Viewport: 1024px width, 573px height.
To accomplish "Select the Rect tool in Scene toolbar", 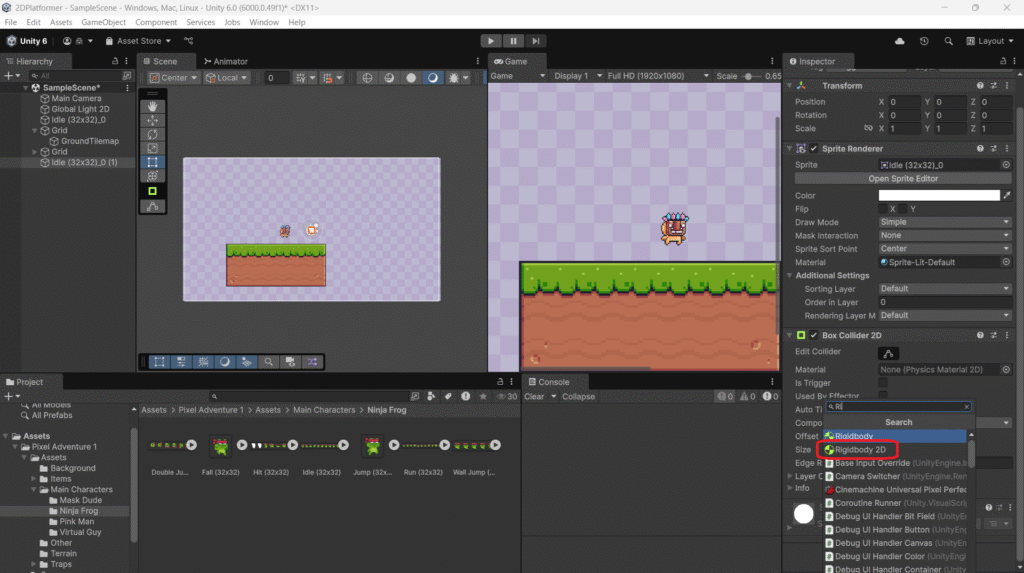I will (x=152, y=162).
